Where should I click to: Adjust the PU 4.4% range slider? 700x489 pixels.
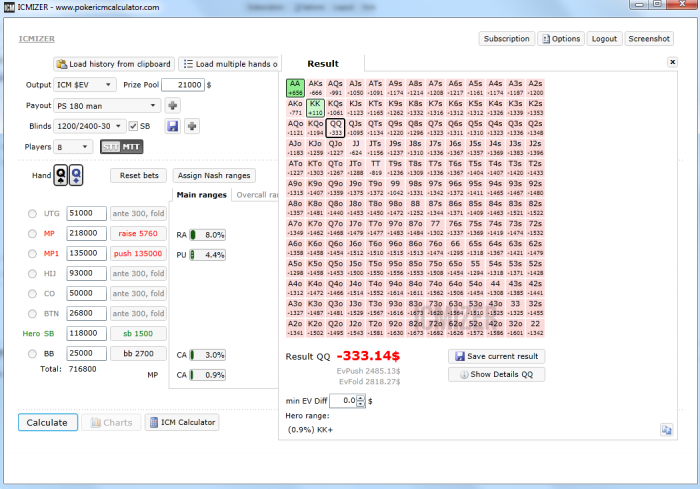tap(208, 255)
